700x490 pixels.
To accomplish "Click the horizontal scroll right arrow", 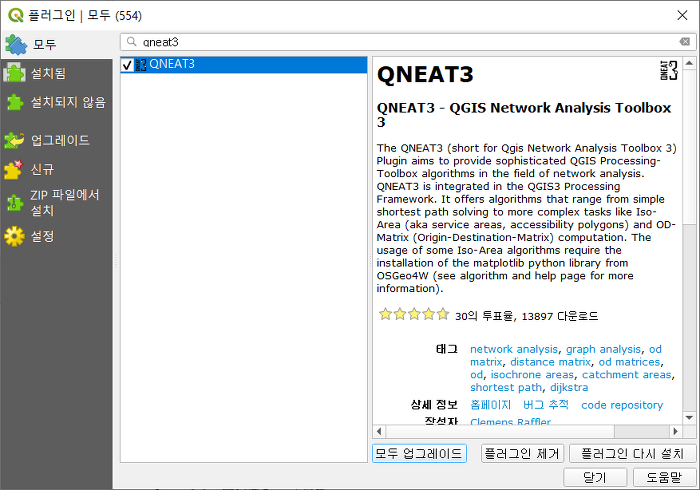I will [675, 431].
